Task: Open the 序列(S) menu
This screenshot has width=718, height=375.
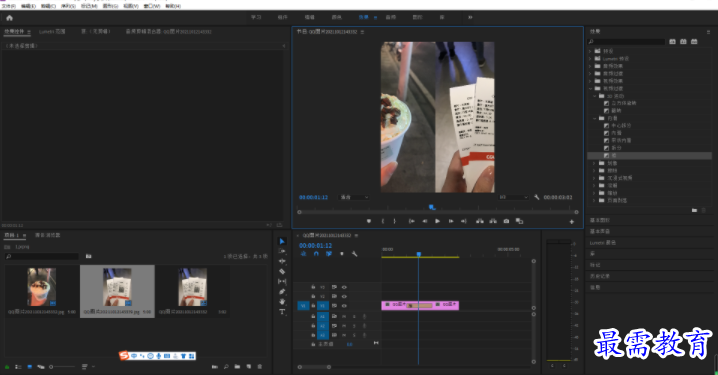Action: pyautogui.click(x=68, y=6)
